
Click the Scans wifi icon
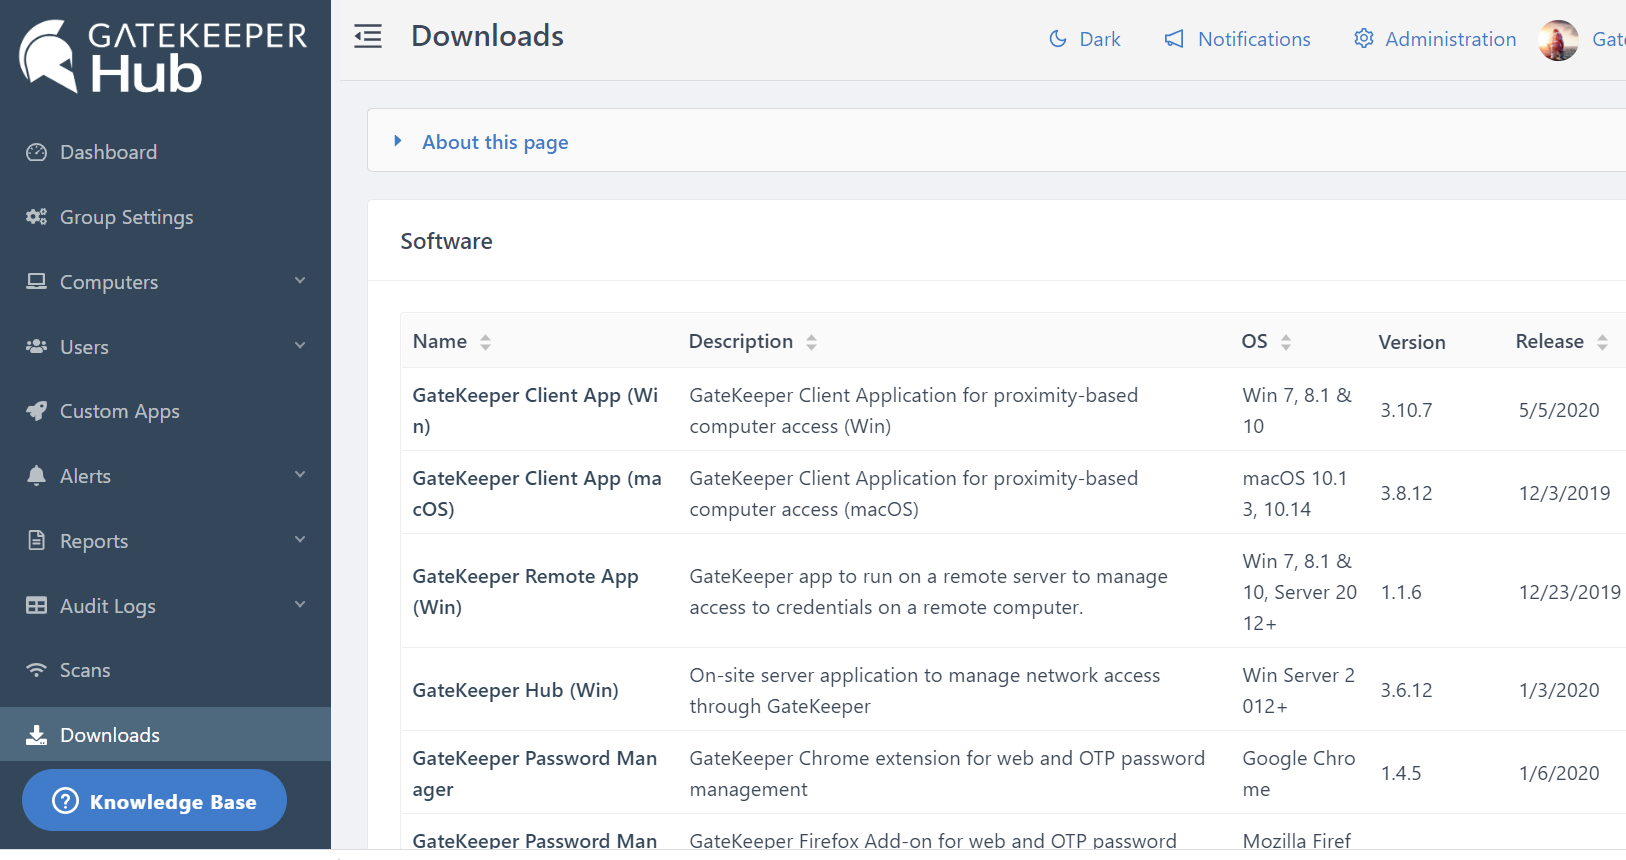[37, 670]
